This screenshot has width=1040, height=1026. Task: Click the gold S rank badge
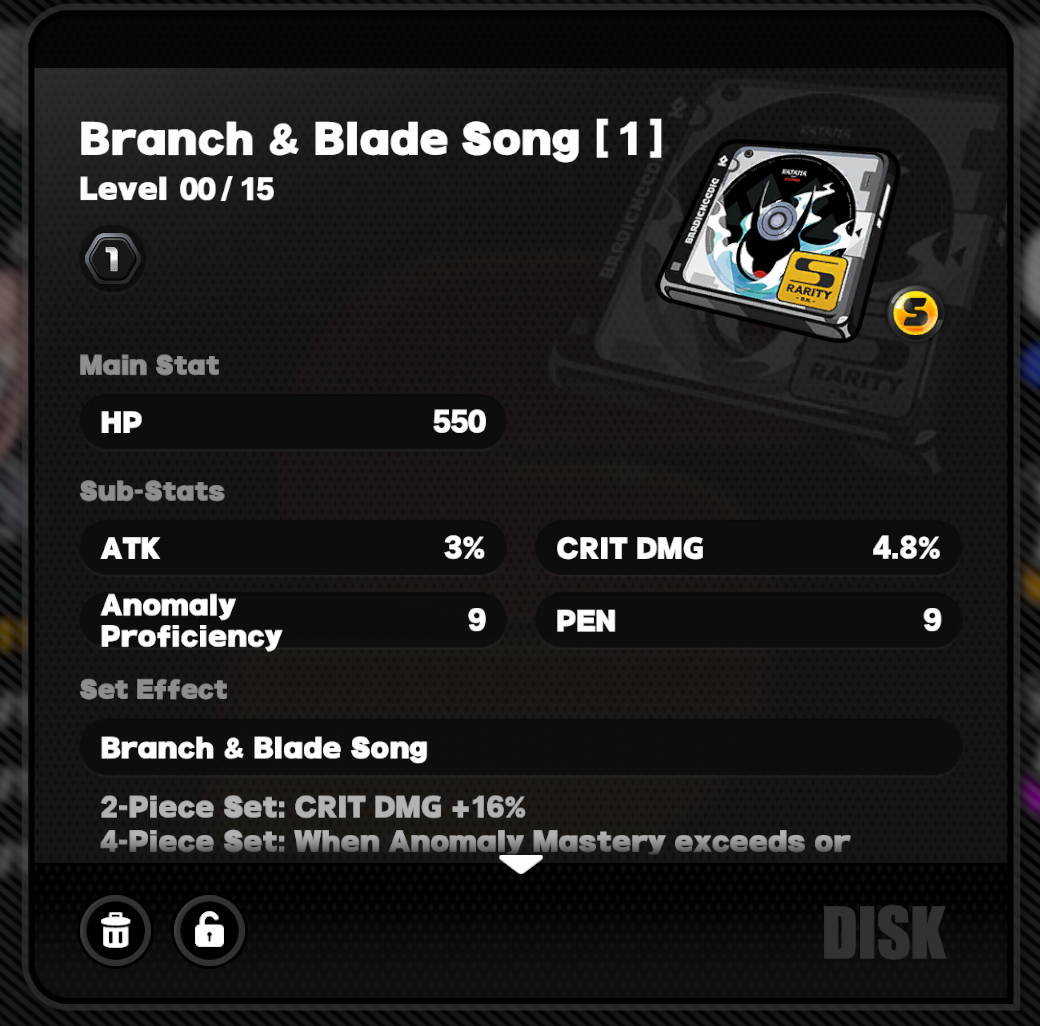[x=916, y=314]
